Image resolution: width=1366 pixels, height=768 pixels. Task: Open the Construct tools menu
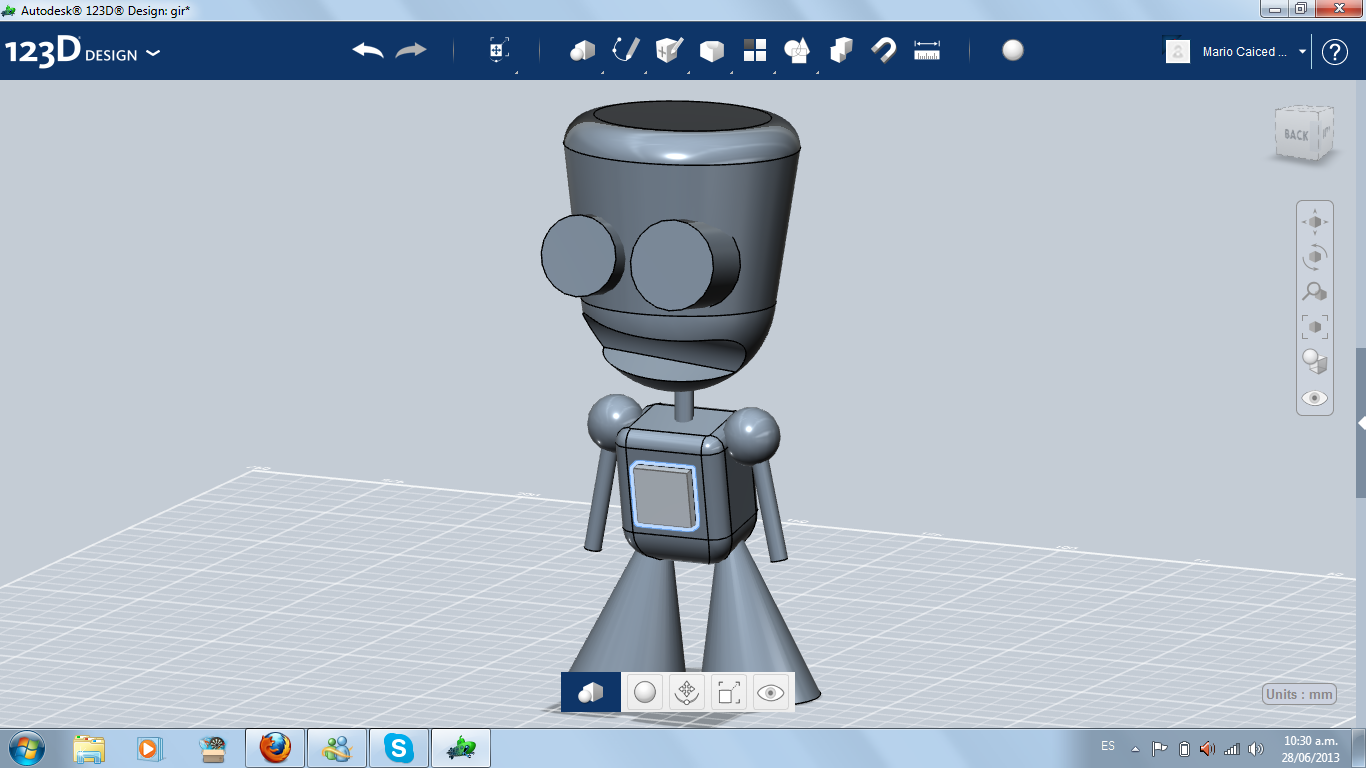coord(669,50)
